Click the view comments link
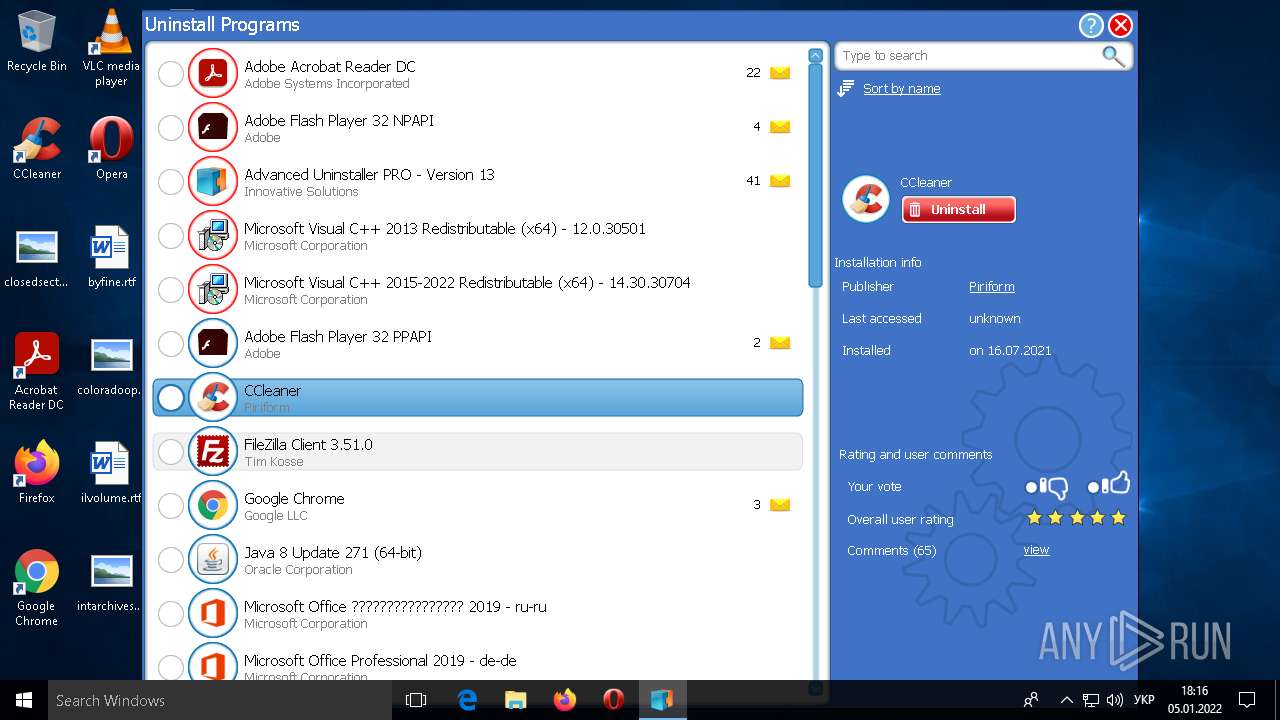This screenshot has width=1280, height=720. [x=1036, y=550]
